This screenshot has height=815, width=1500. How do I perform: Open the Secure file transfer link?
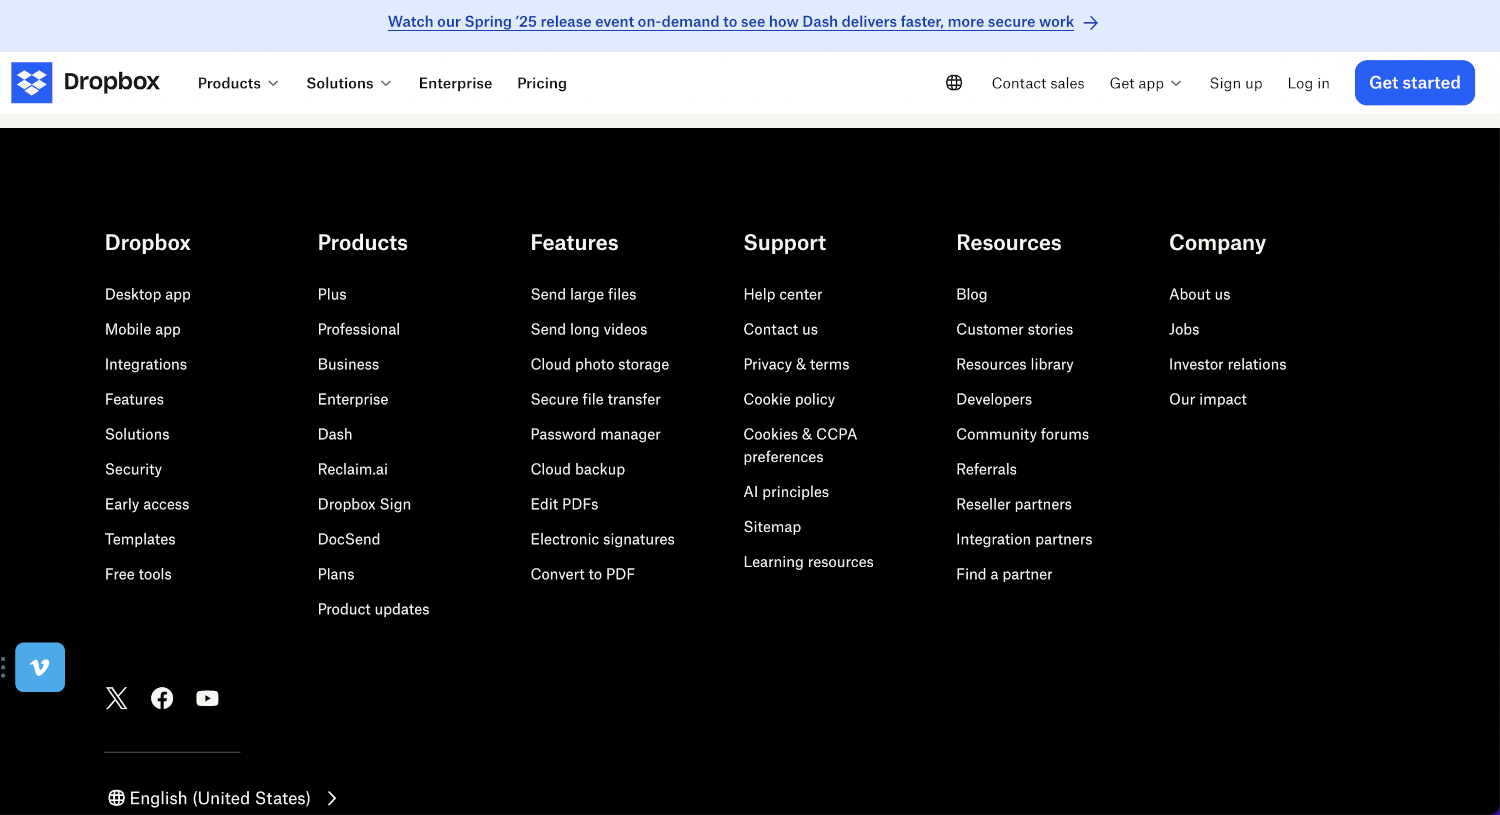pos(595,399)
